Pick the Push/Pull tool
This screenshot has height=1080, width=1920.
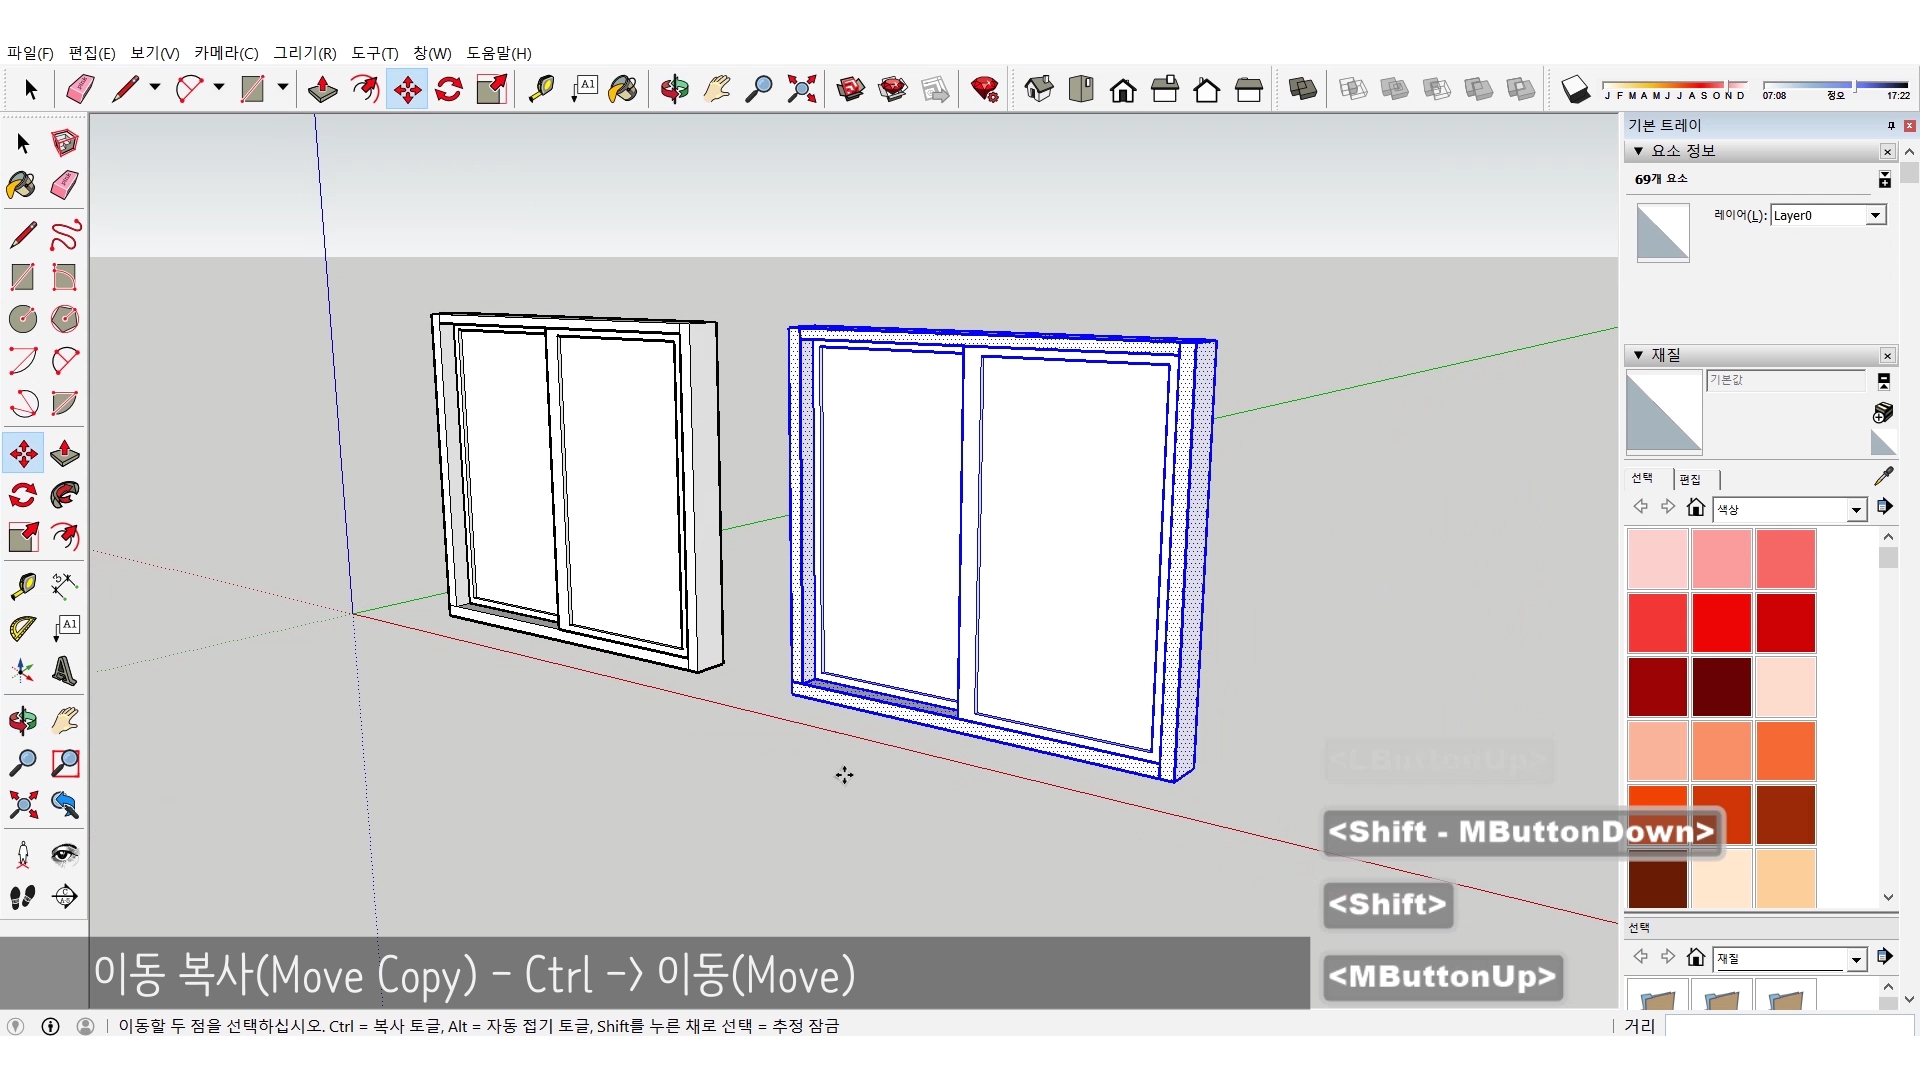65,454
